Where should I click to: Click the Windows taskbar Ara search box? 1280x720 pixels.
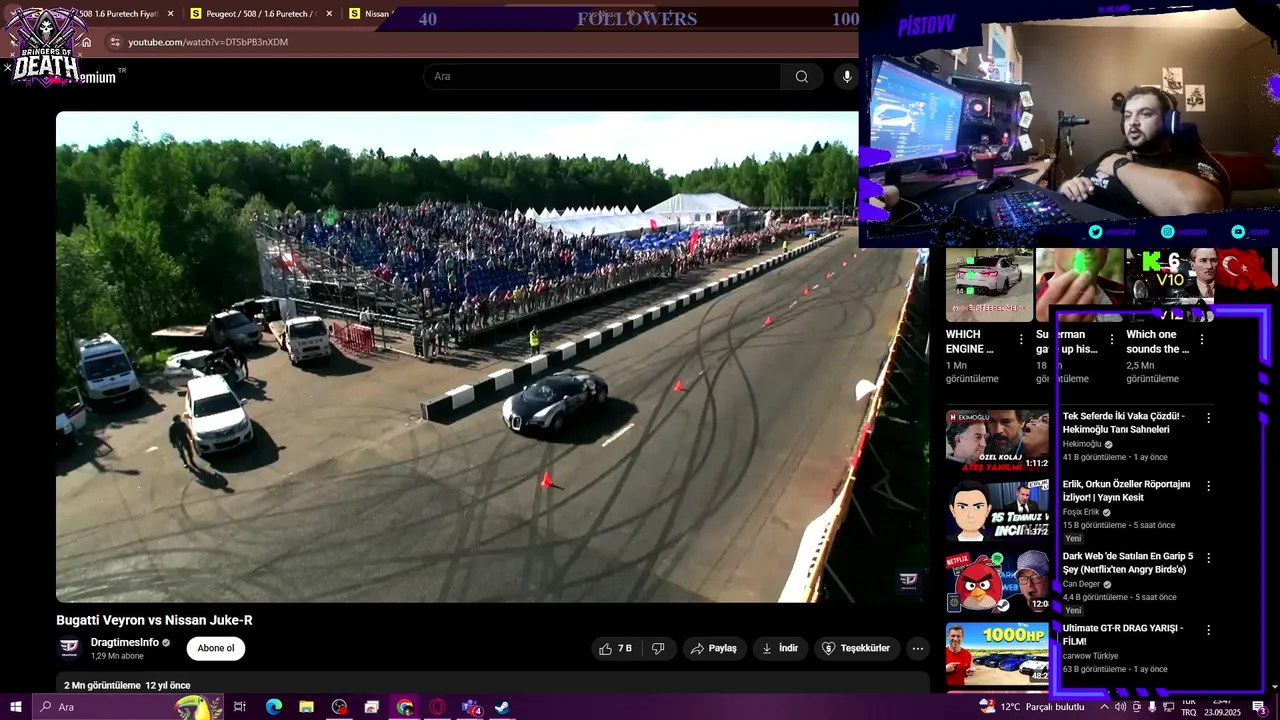point(130,707)
